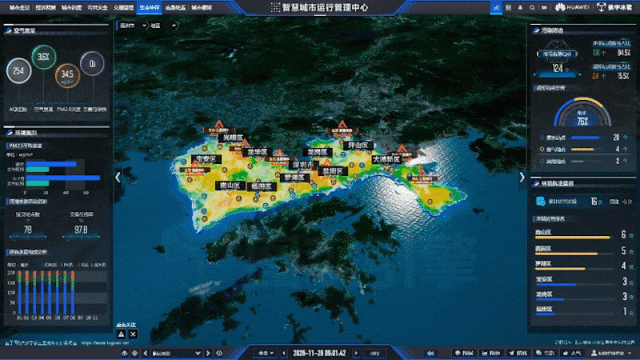The height and width of the screenshot is (360, 640).
Task: Select the highlighted blue tab in top navigation
Action: [x=149, y=7]
